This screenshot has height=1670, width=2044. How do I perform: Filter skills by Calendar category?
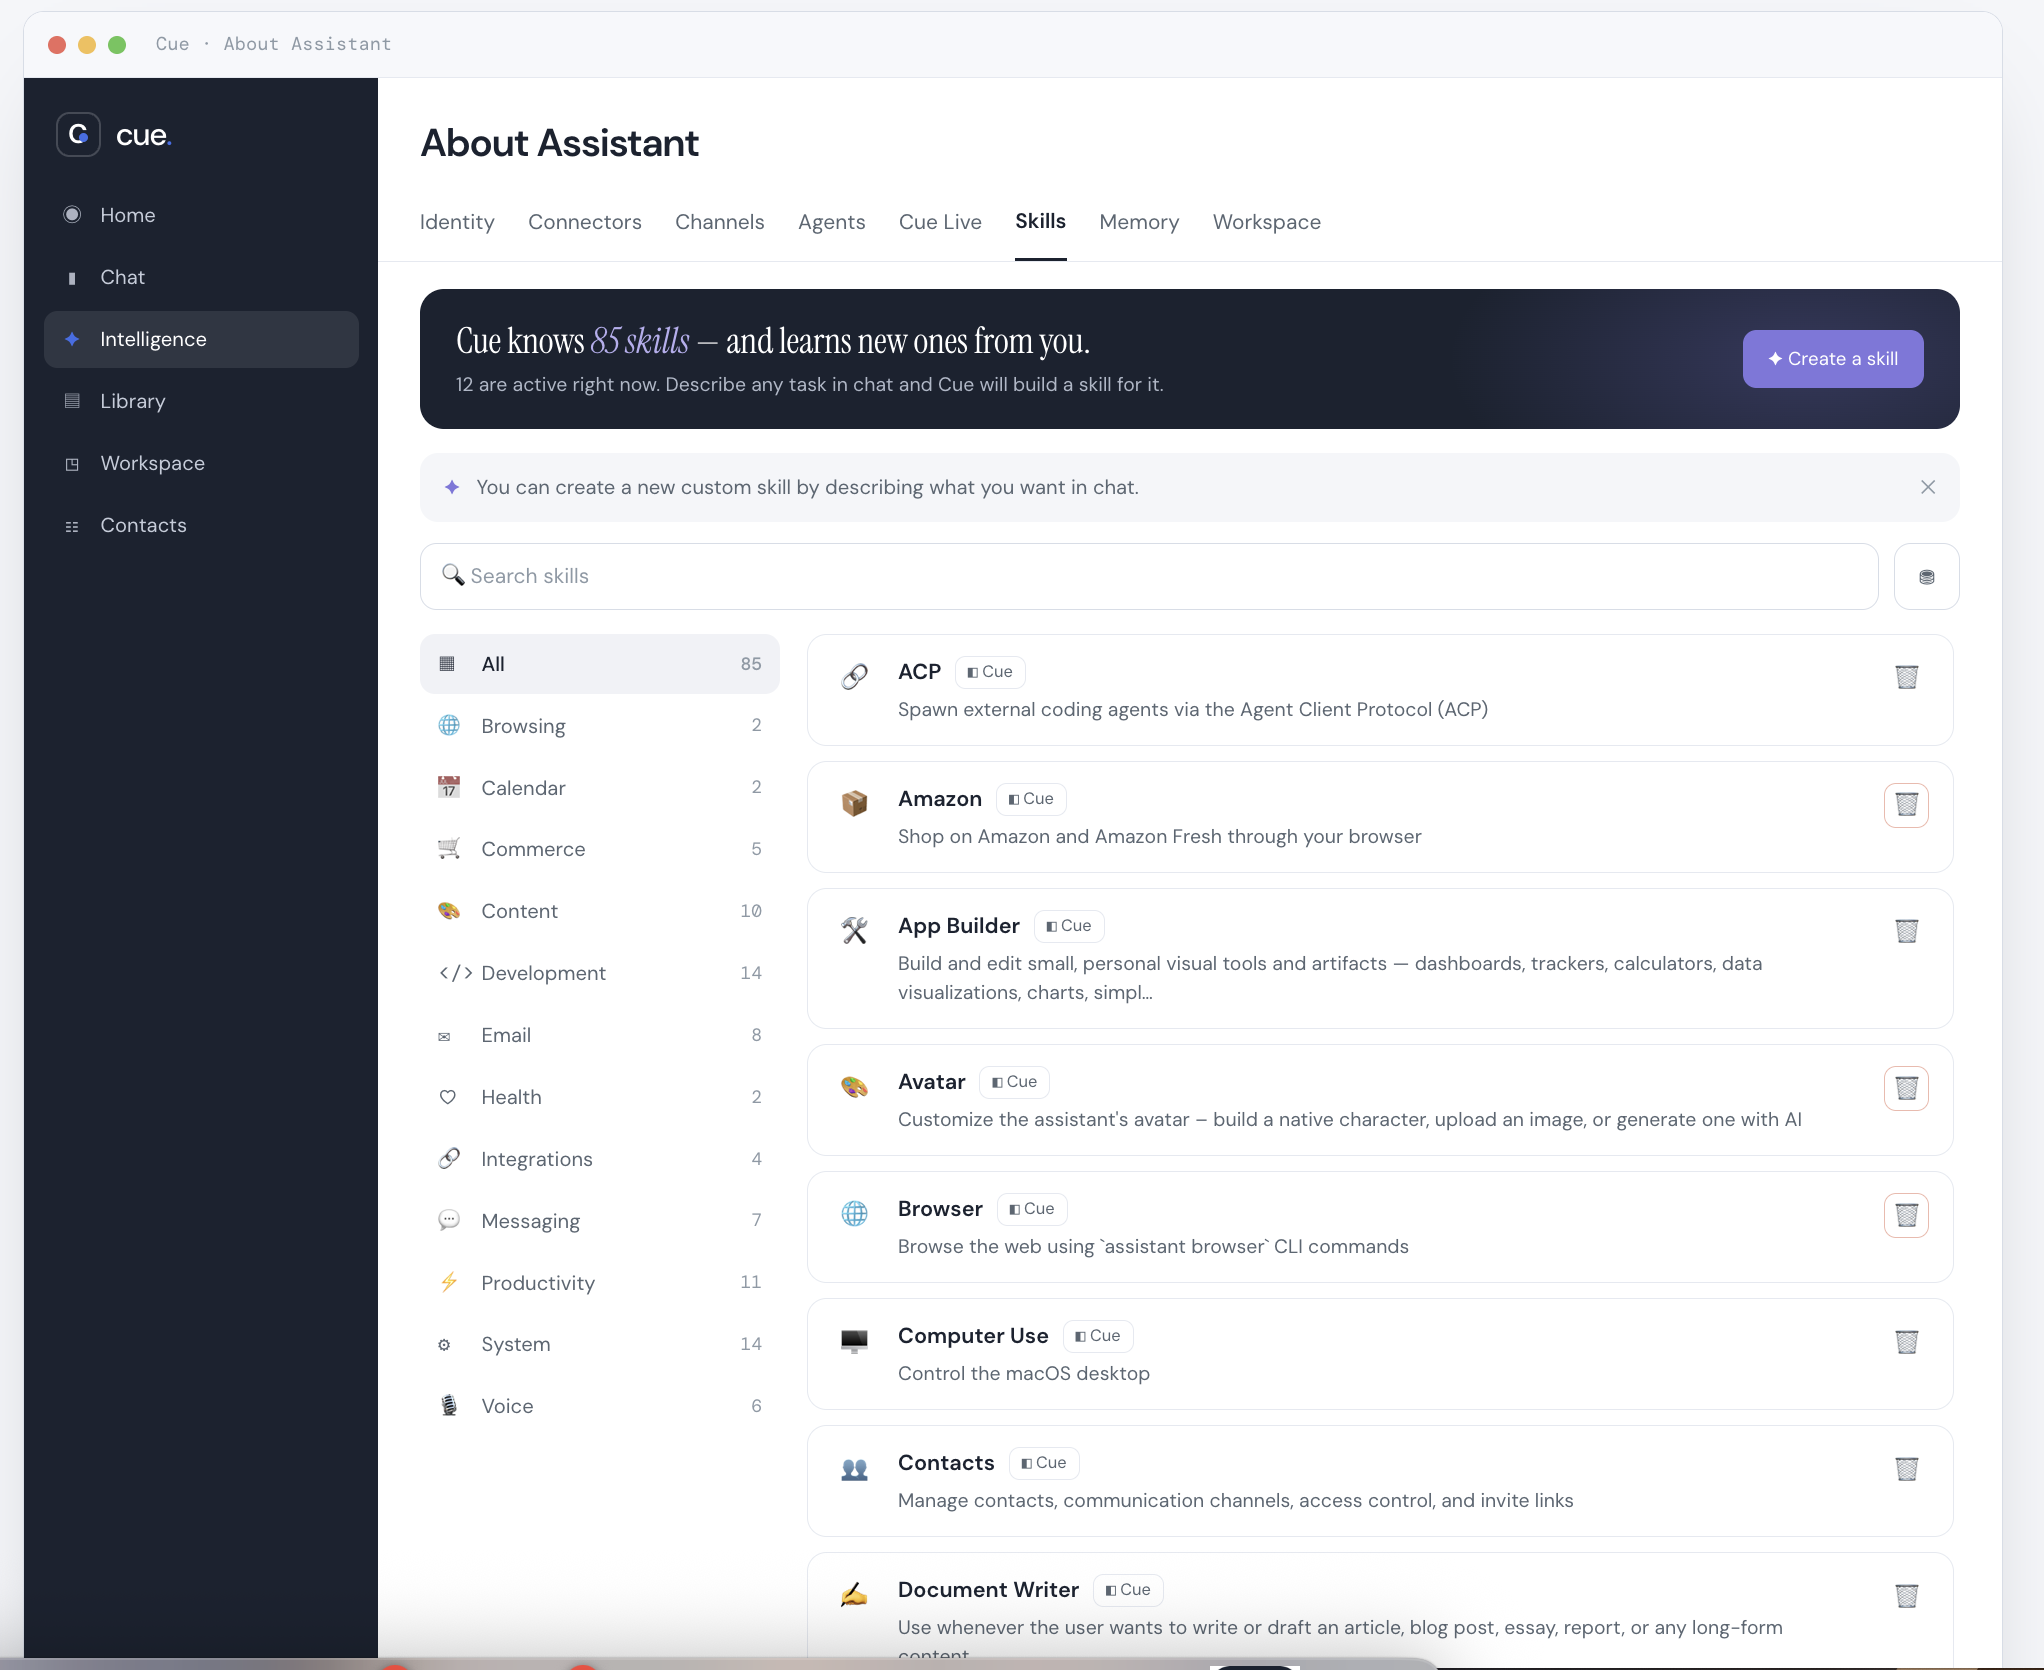click(x=599, y=788)
